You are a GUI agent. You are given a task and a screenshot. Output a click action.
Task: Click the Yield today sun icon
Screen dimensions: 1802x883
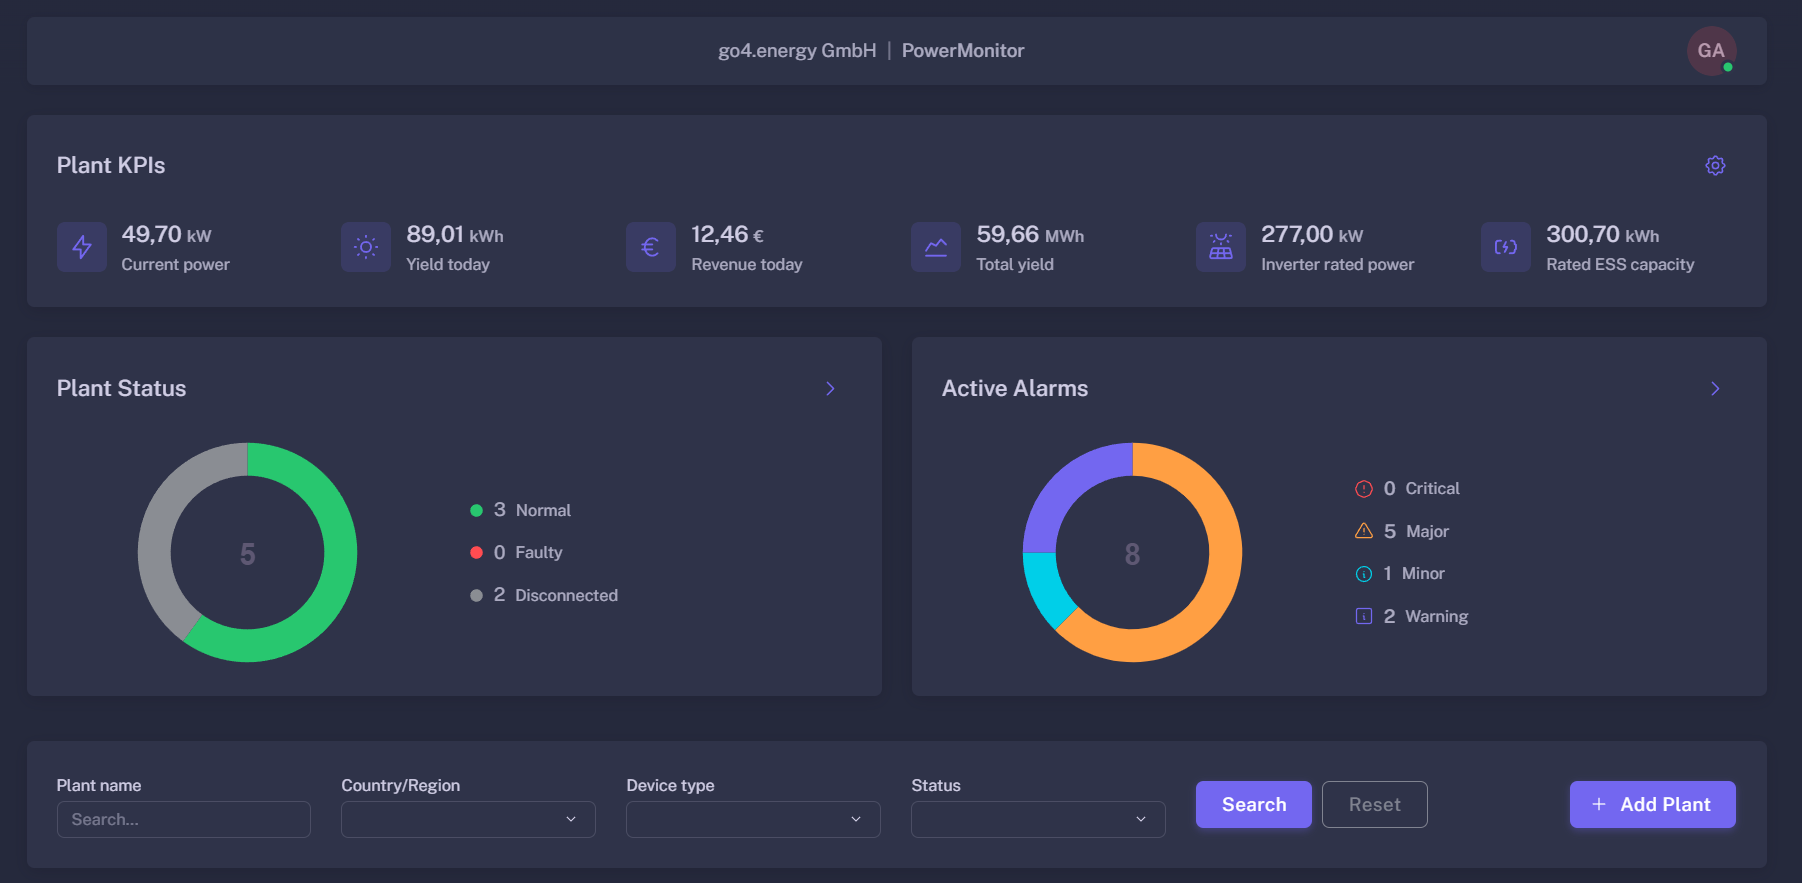click(366, 247)
